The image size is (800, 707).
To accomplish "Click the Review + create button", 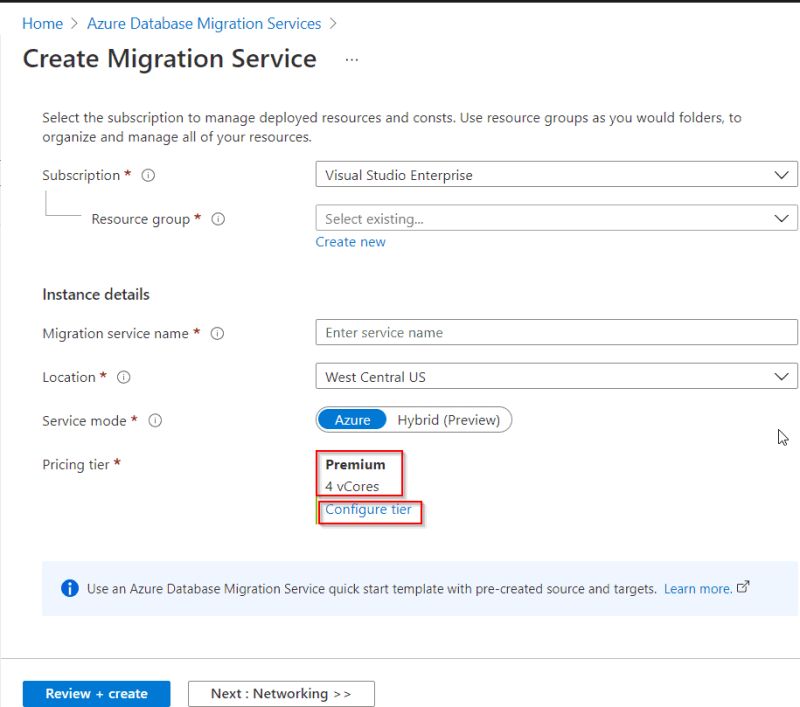I will (x=95, y=693).
